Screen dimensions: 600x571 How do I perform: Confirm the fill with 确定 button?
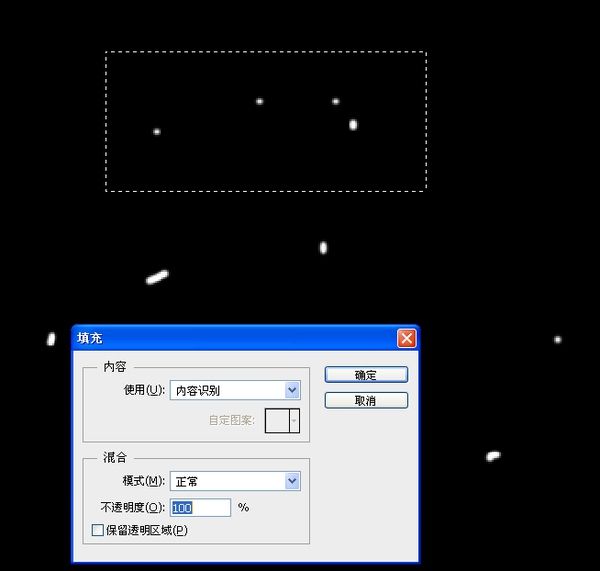point(366,375)
